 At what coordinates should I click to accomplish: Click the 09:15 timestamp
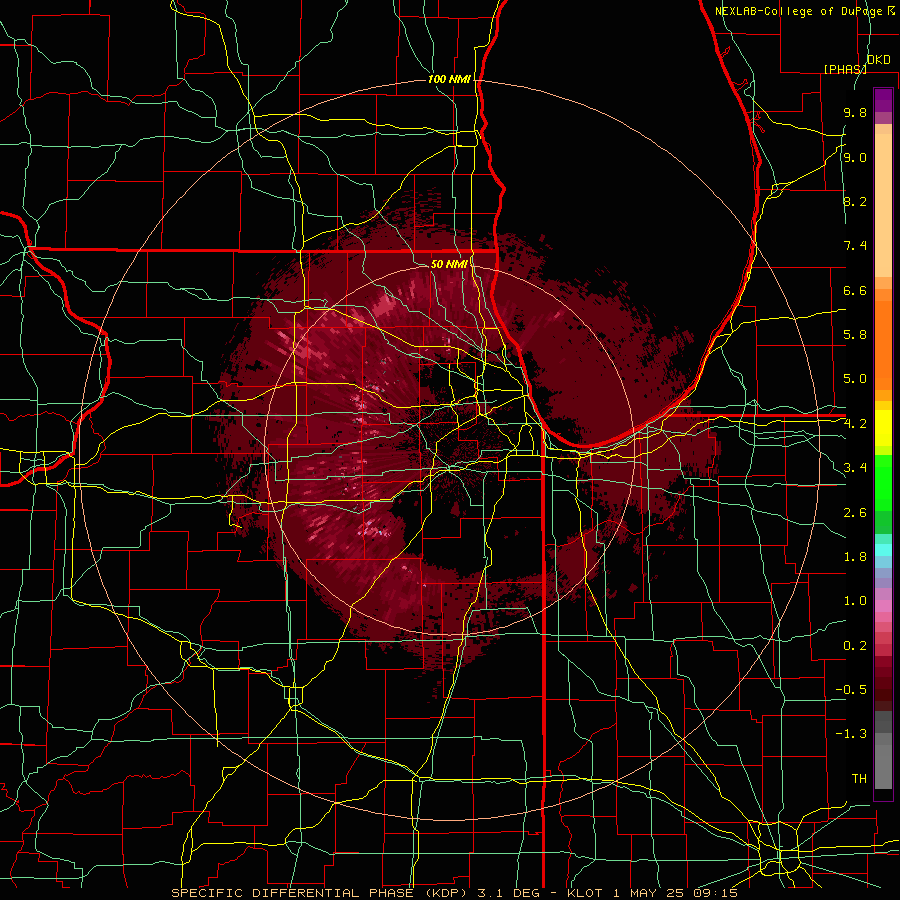click(716, 893)
